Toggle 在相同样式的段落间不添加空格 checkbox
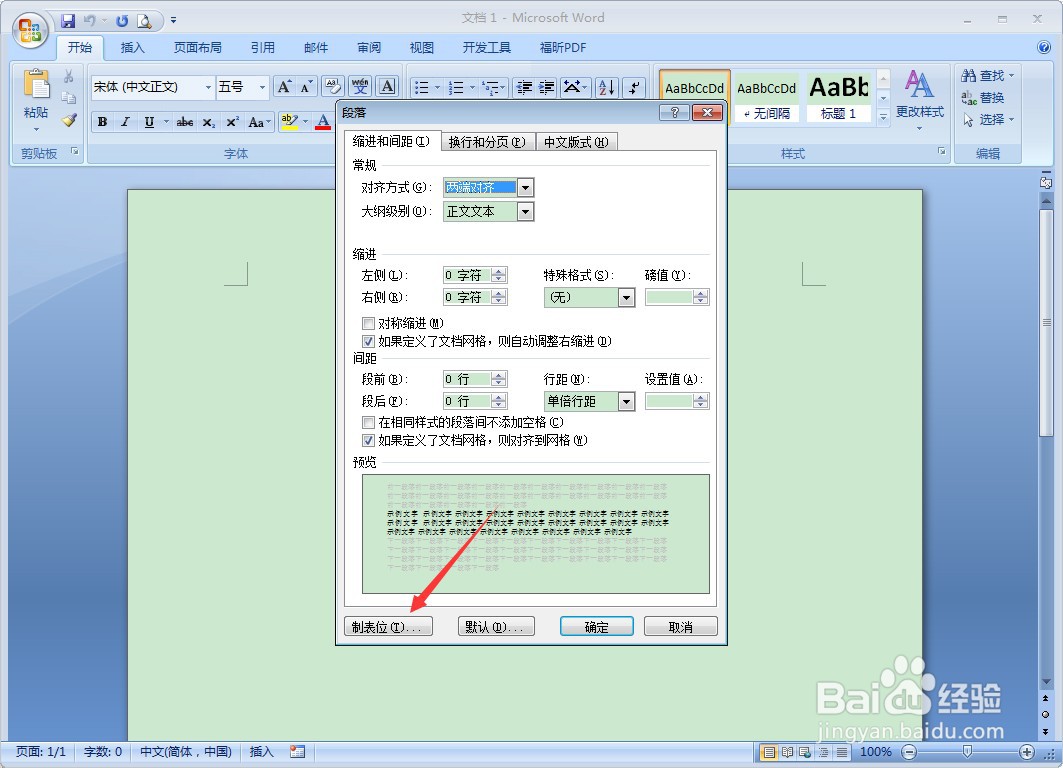1063x768 pixels. point(368,422)
